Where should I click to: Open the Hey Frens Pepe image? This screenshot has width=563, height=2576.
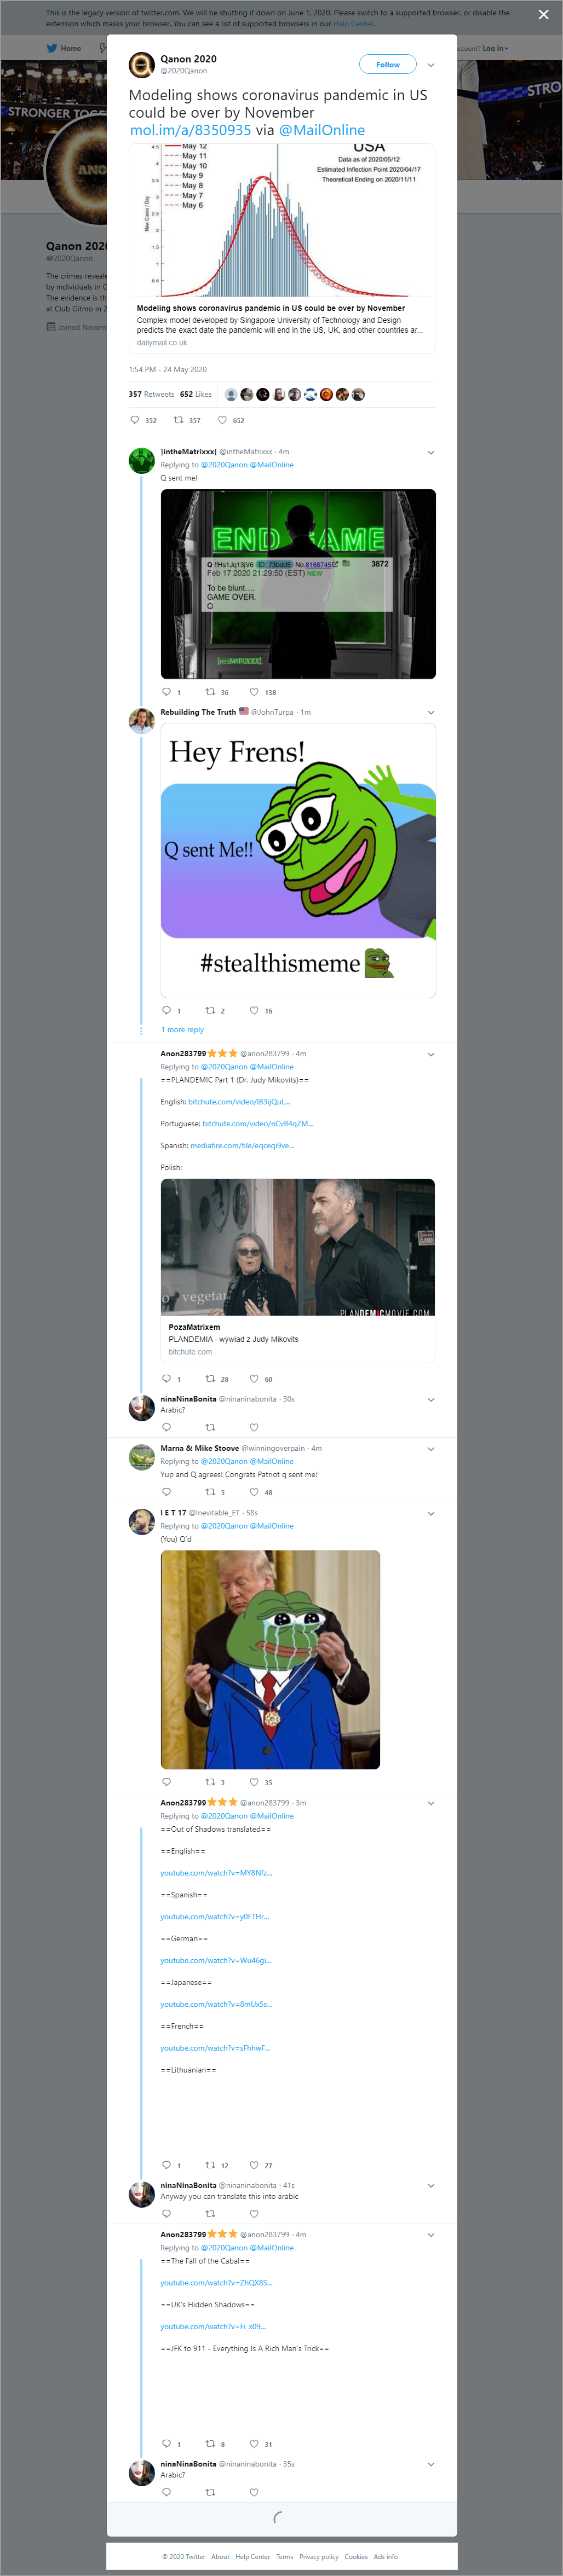pyautogui.click(x=298, y=860)
